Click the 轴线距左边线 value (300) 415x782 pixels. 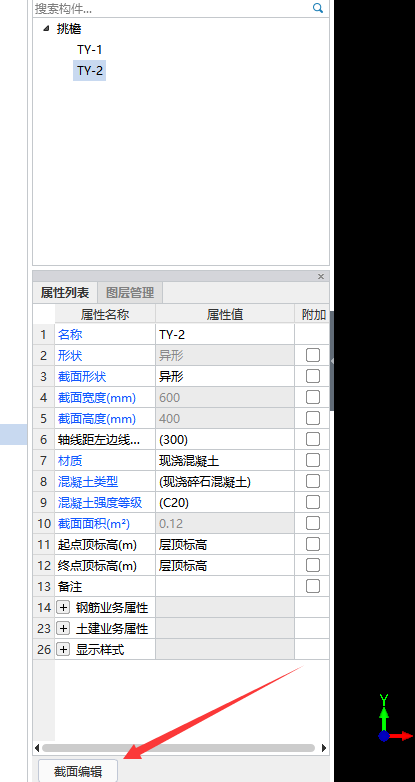225,439
